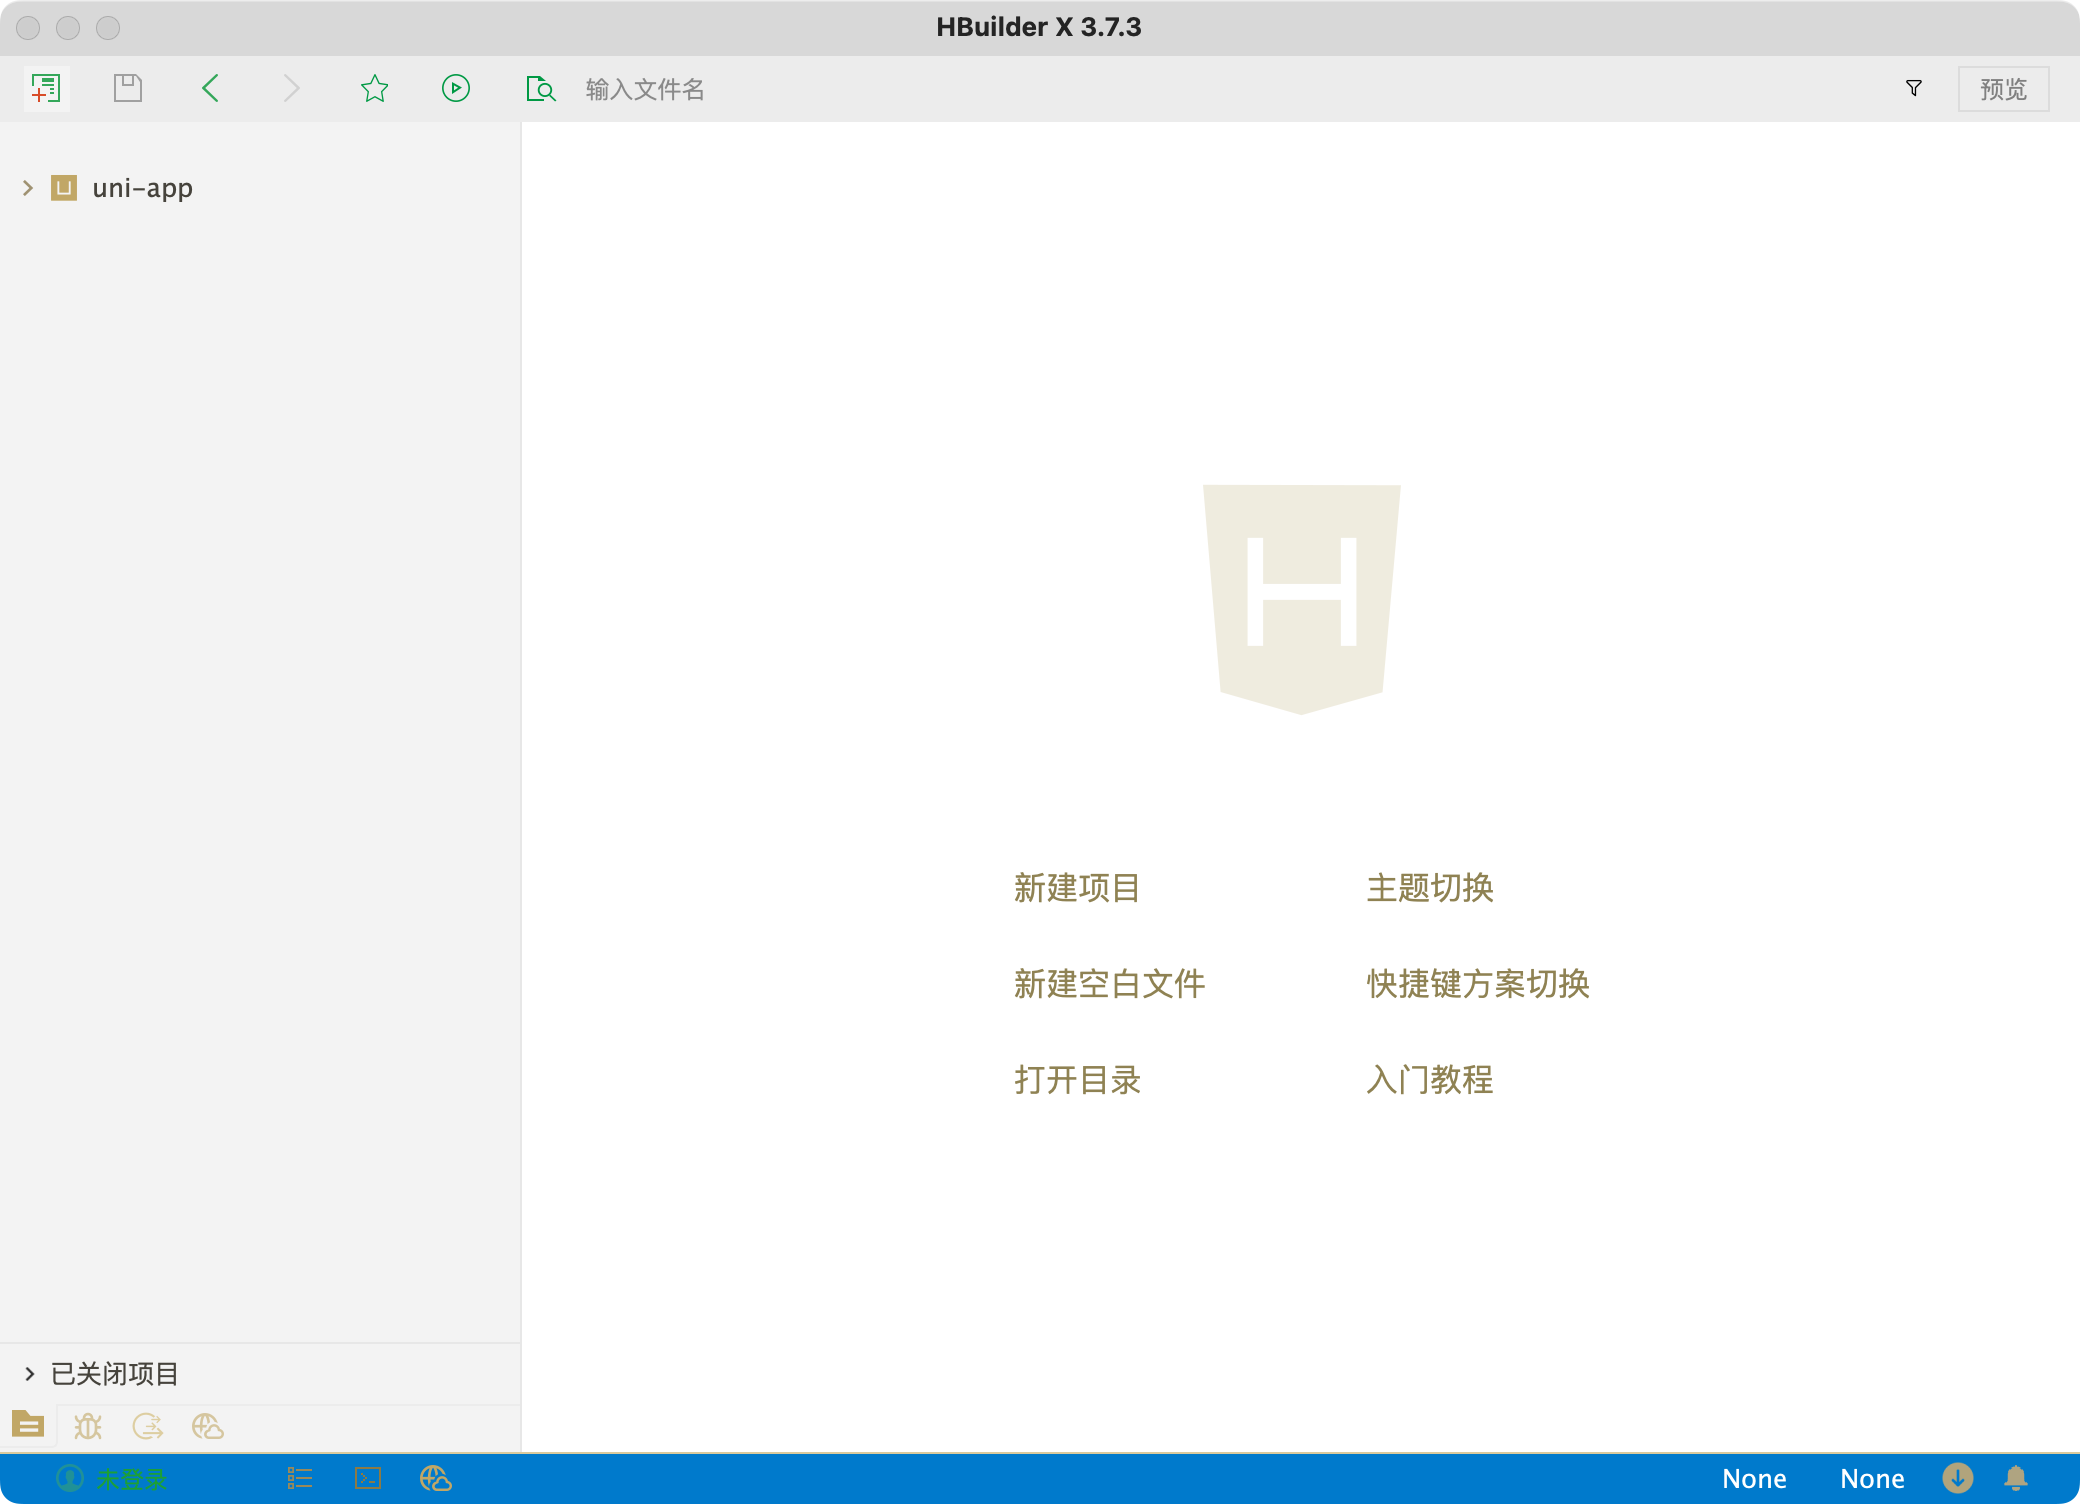Open file search with the magnifier icon
The height and width of the screenshot is (1504, 2080).
coord(540,88)
